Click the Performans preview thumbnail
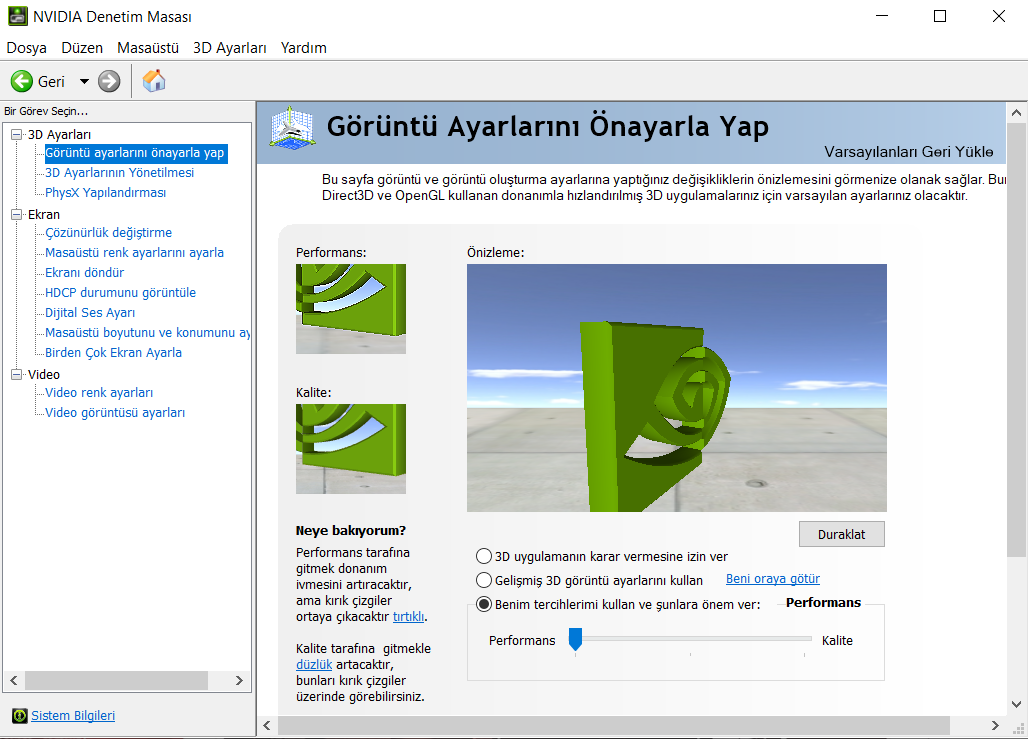Viewport: 1028px width, 739px height. [350, 308]
